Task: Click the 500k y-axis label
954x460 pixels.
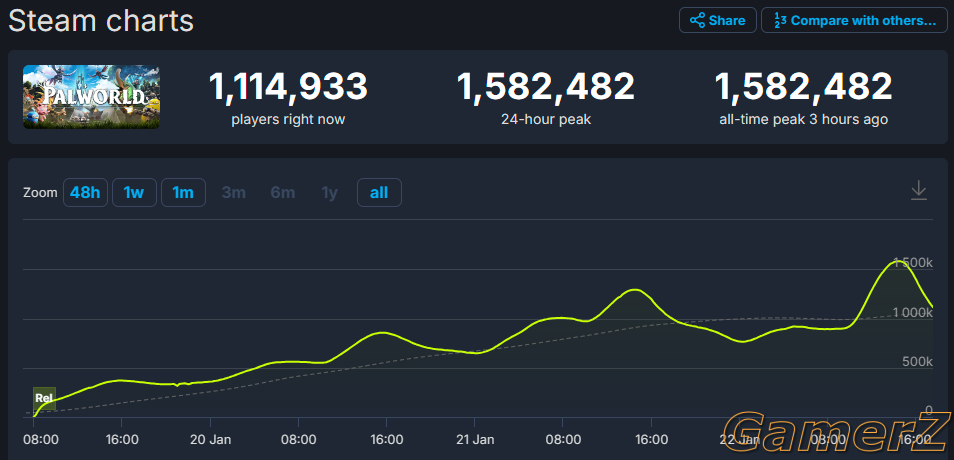Action: point(917,361)
